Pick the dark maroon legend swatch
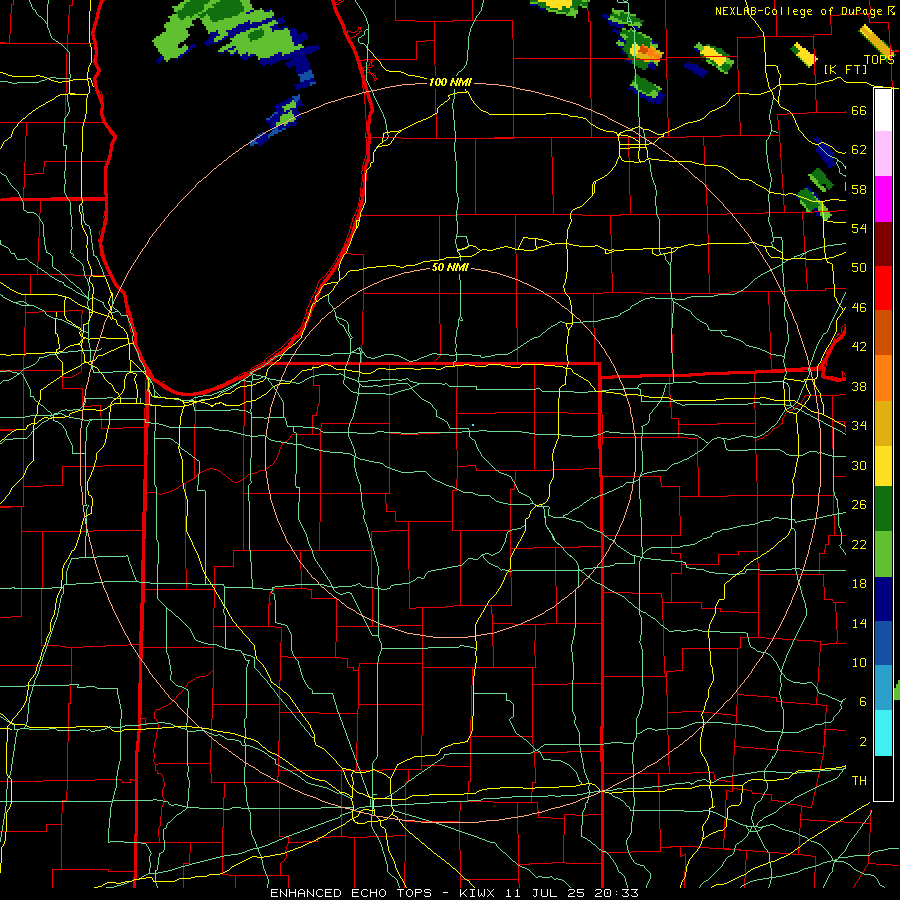 tap(883, 244)
